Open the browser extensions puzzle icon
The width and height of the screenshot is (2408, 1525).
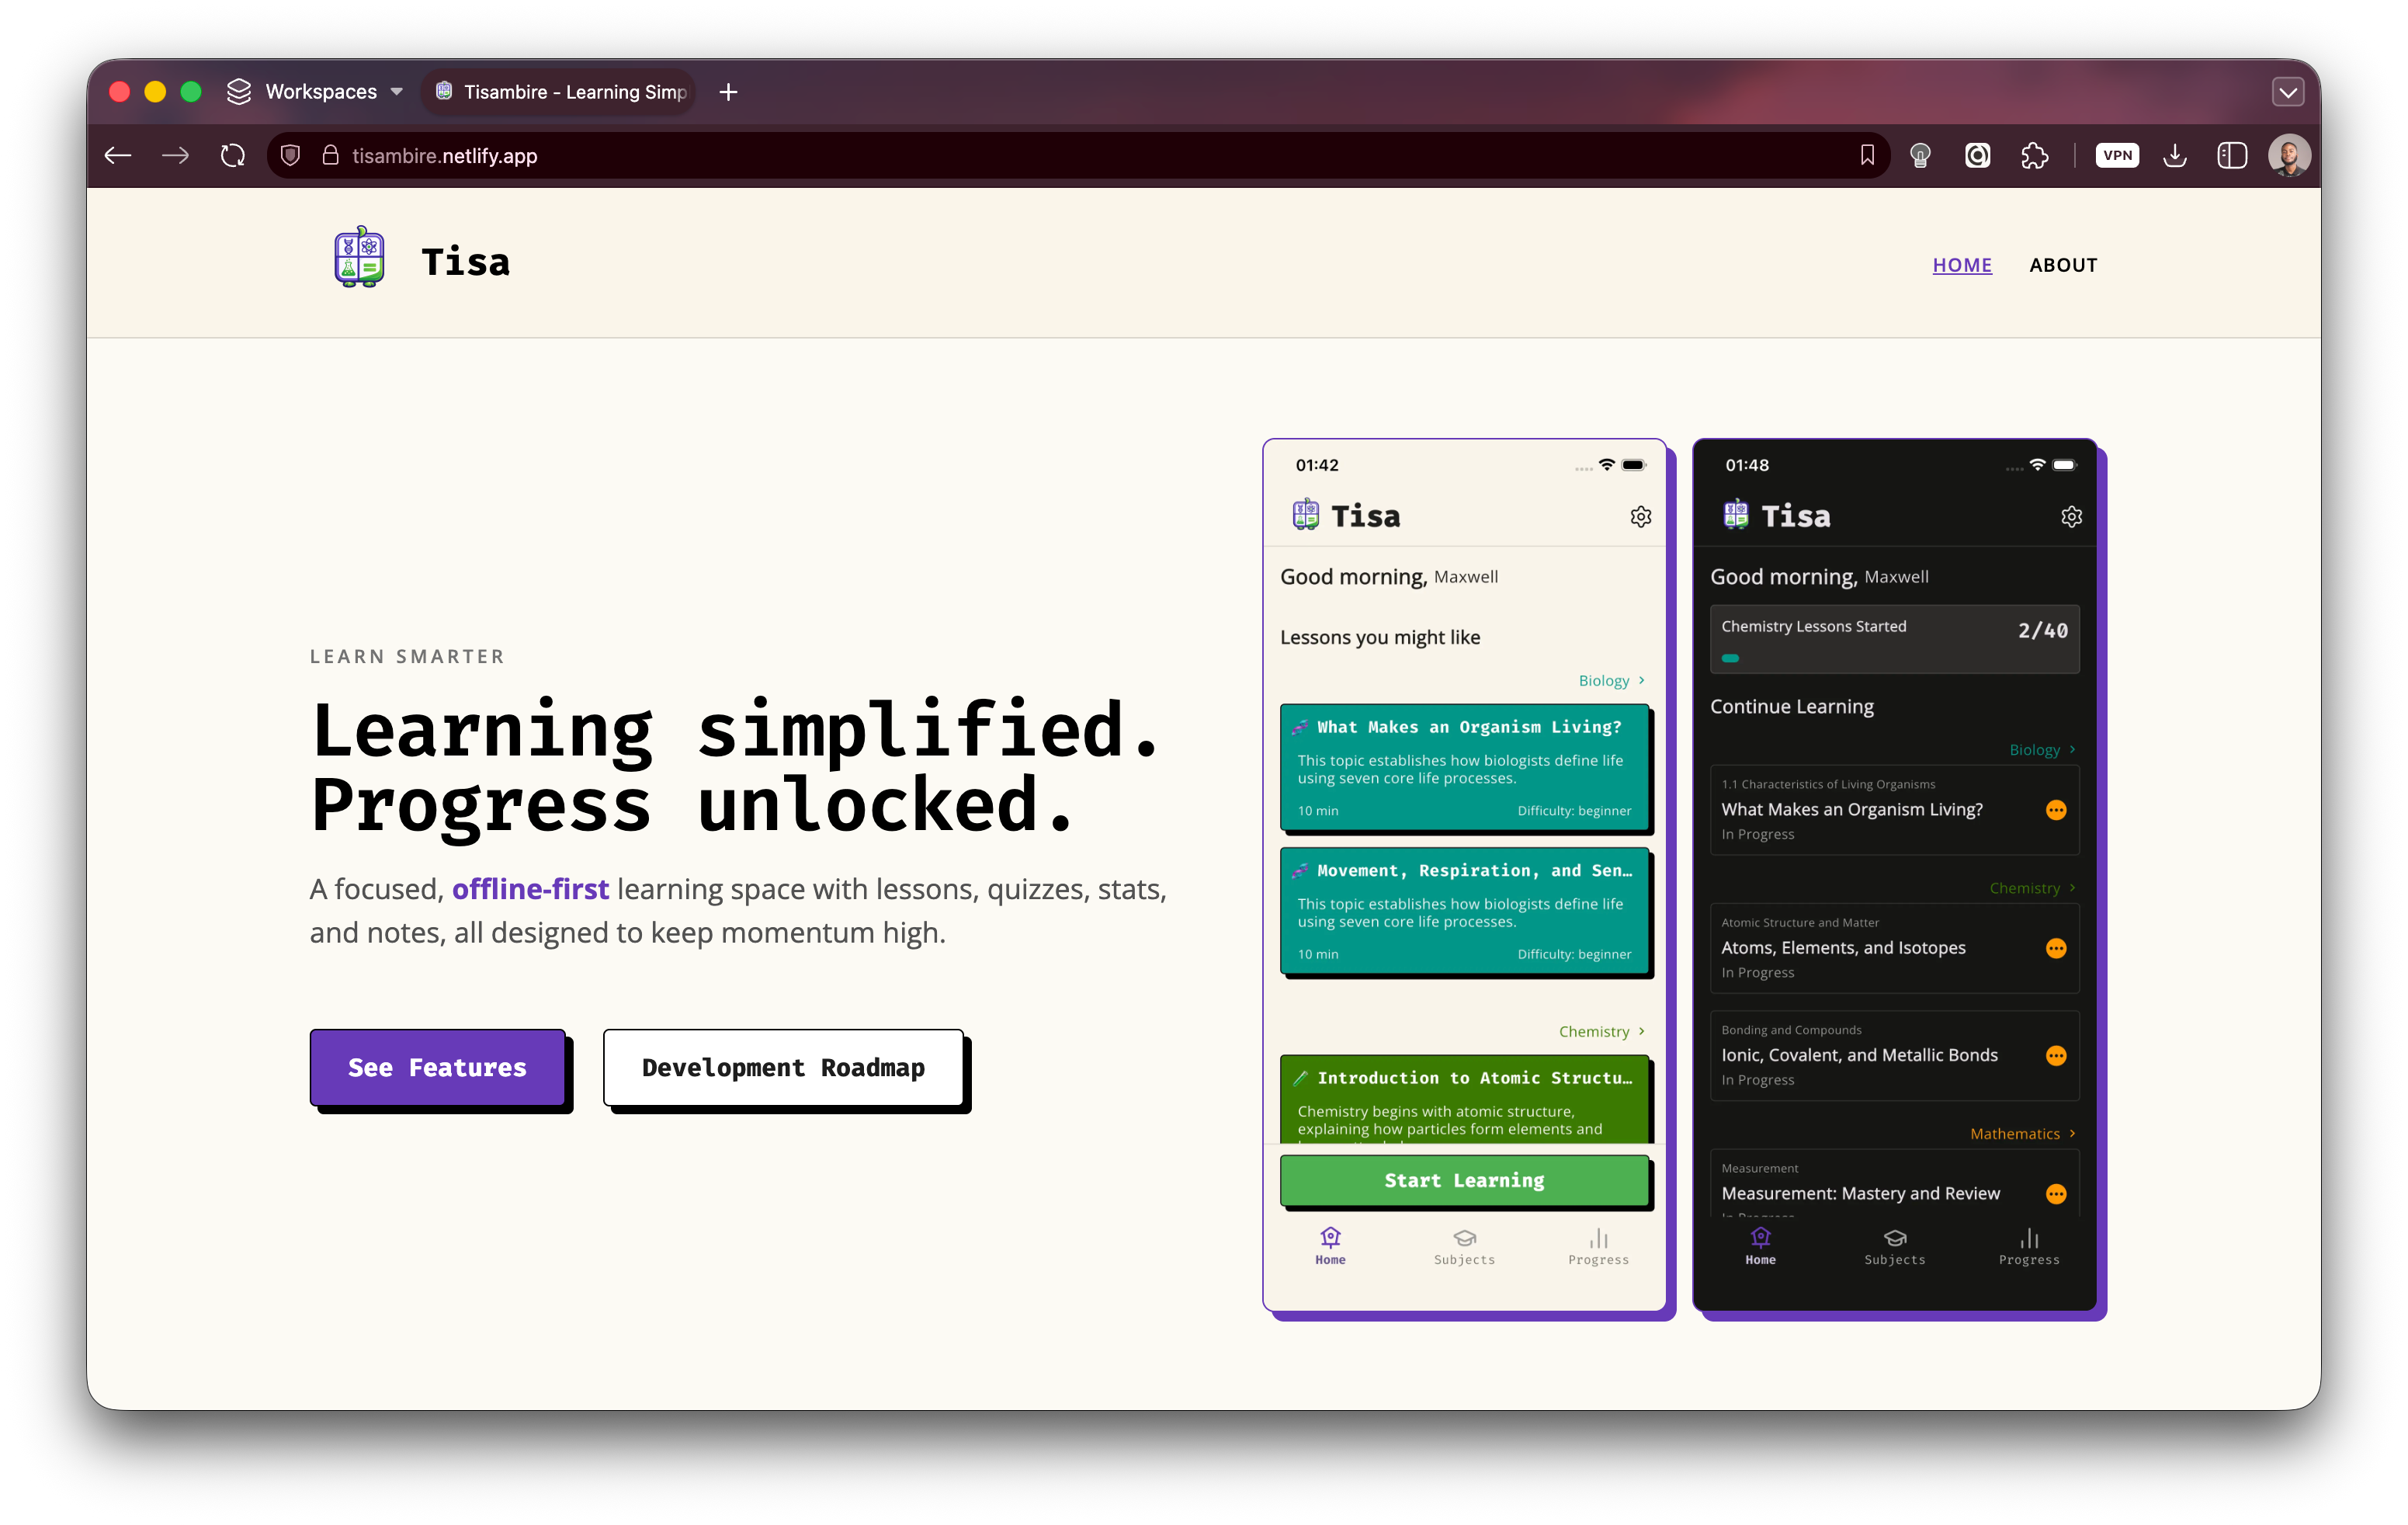pos(2034,156)
